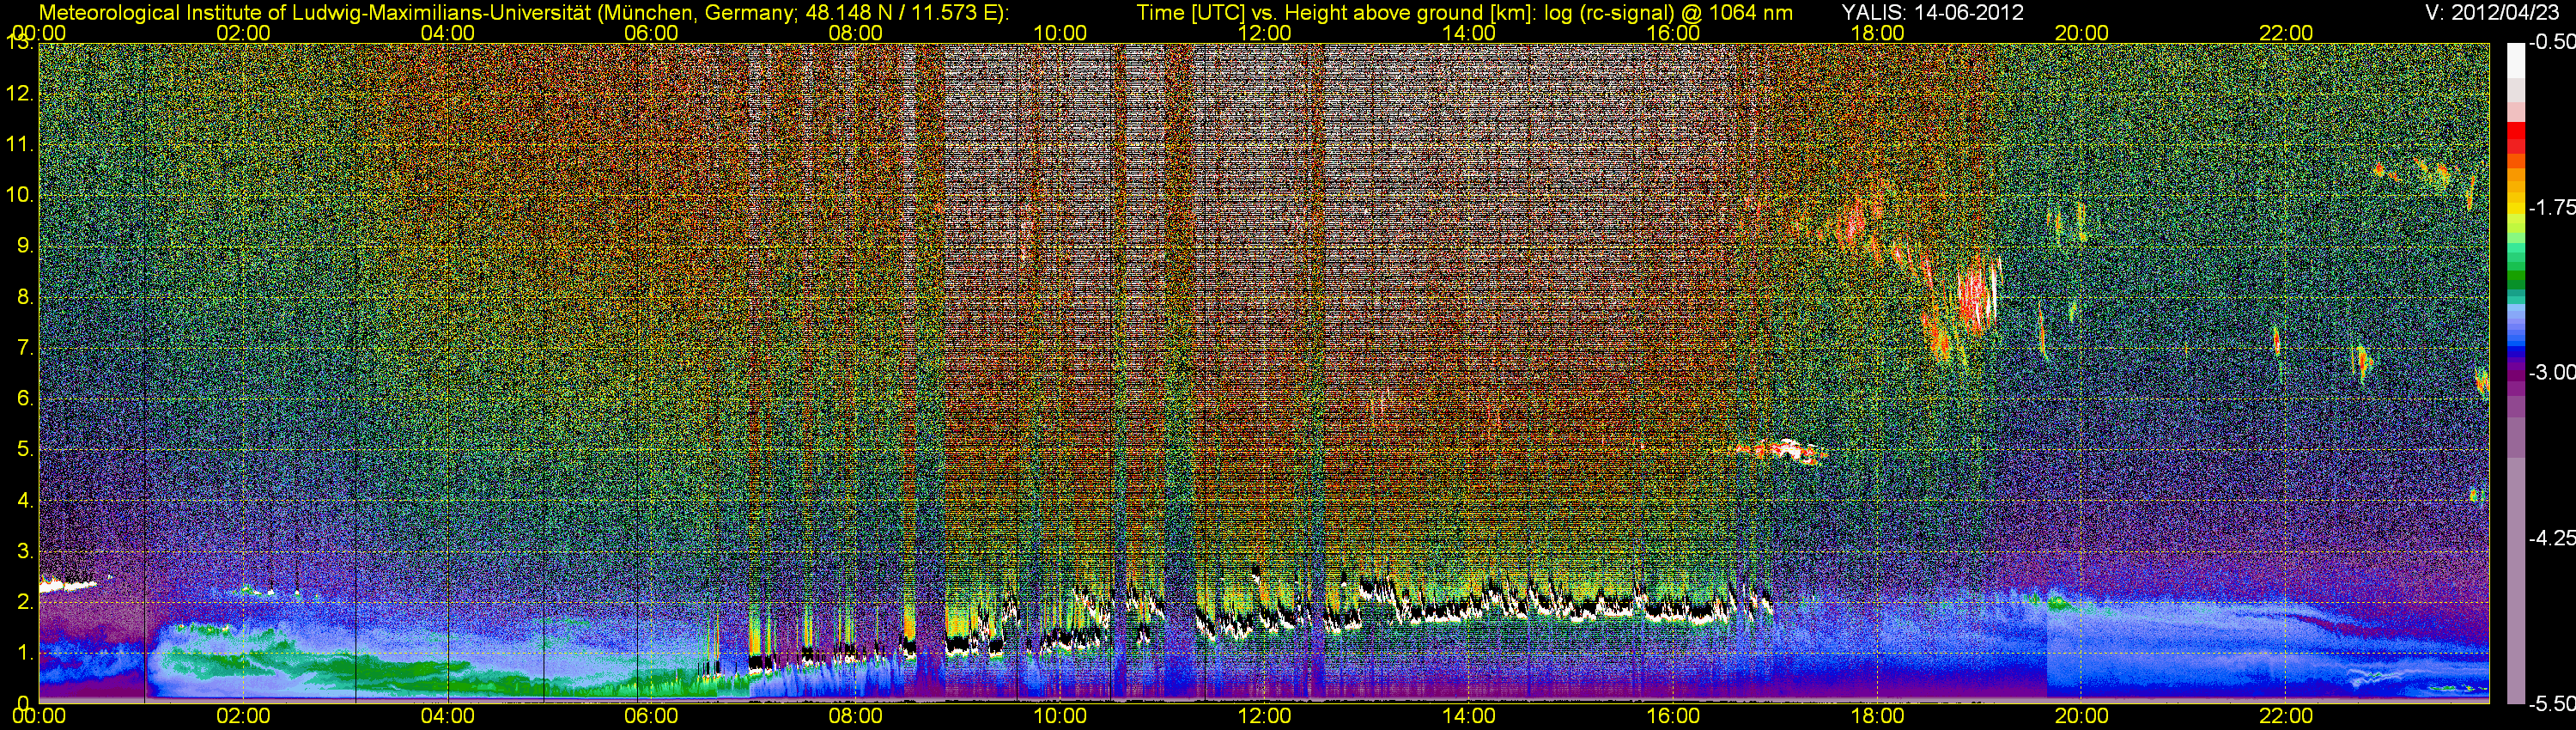Select "06:00" on the bottom time axis
2576x730 pixels.
[651, 716]
